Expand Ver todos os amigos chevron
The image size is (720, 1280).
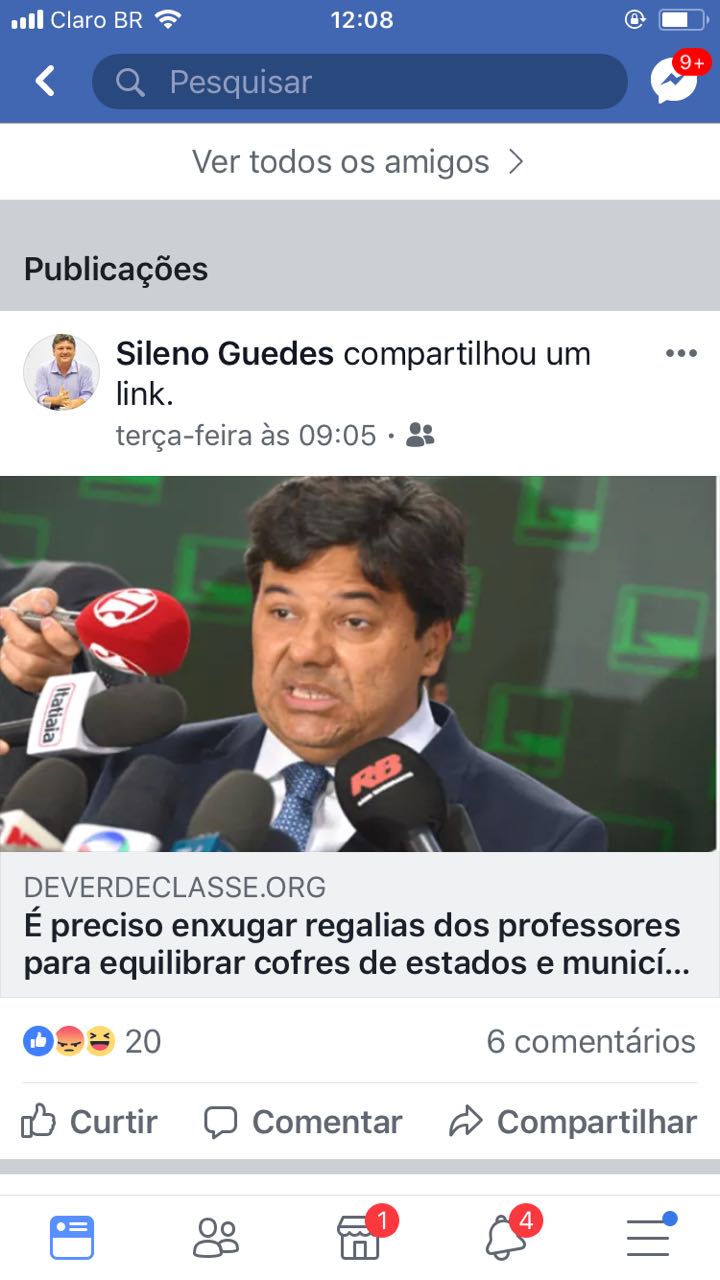[516, 162]
